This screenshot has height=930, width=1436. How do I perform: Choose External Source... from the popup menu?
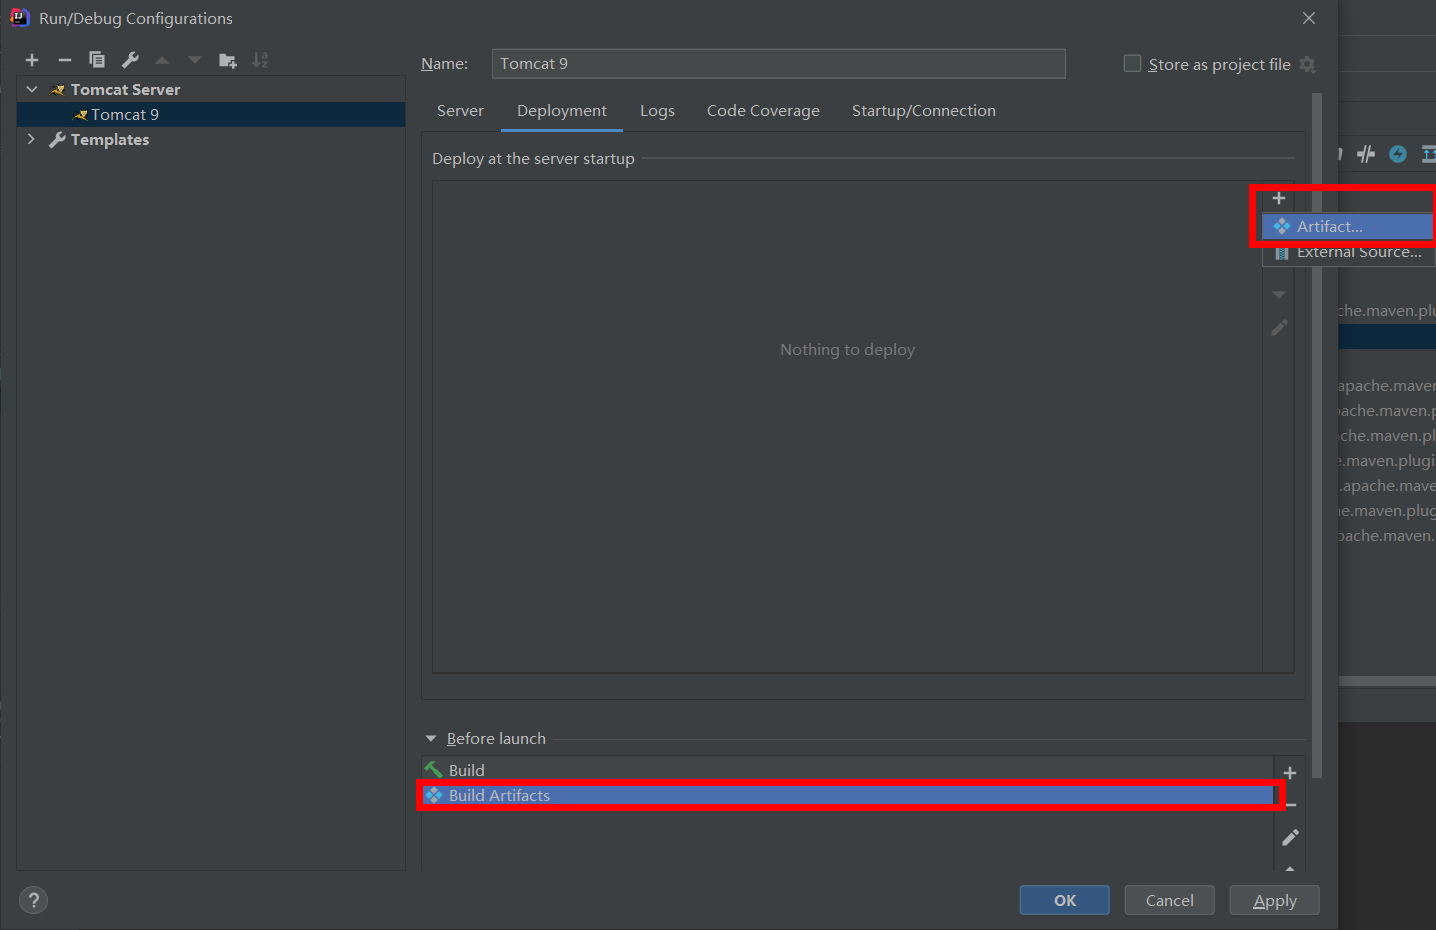(1348, 252)
